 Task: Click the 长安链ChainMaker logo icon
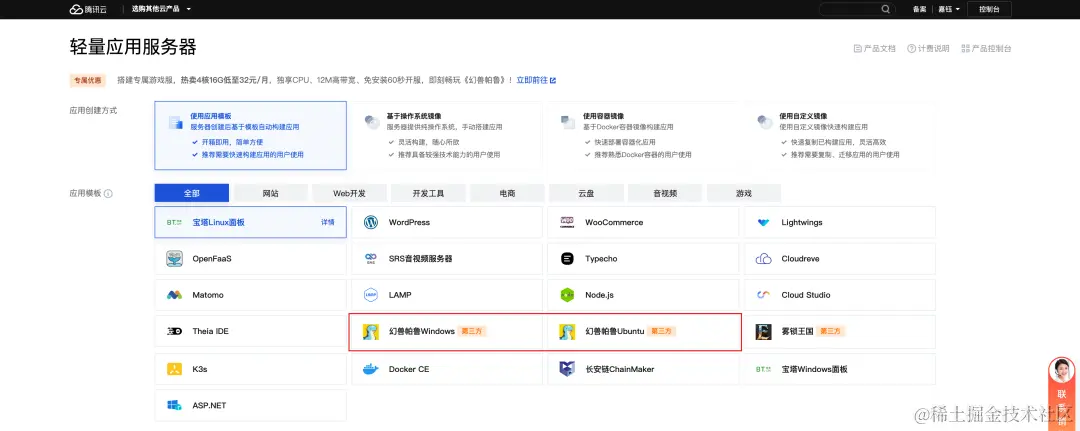click(567, 369)
